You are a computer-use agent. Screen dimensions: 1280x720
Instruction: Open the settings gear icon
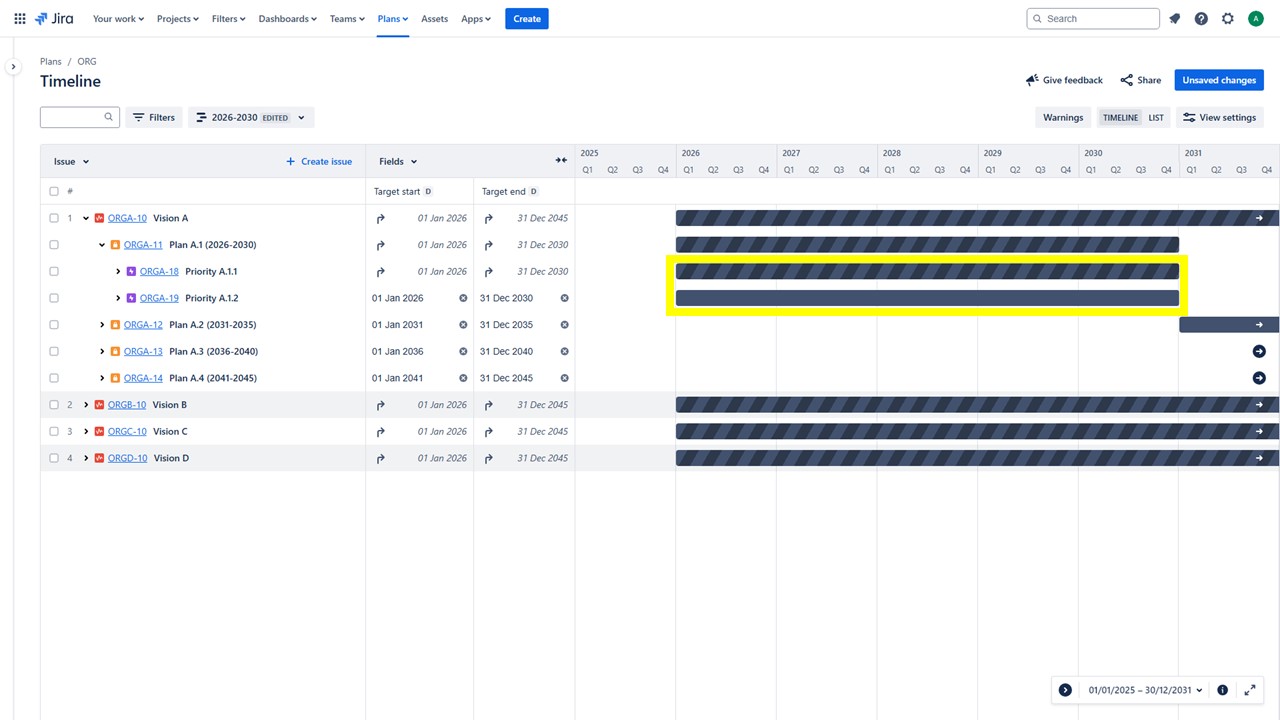tap(1228, 19)
